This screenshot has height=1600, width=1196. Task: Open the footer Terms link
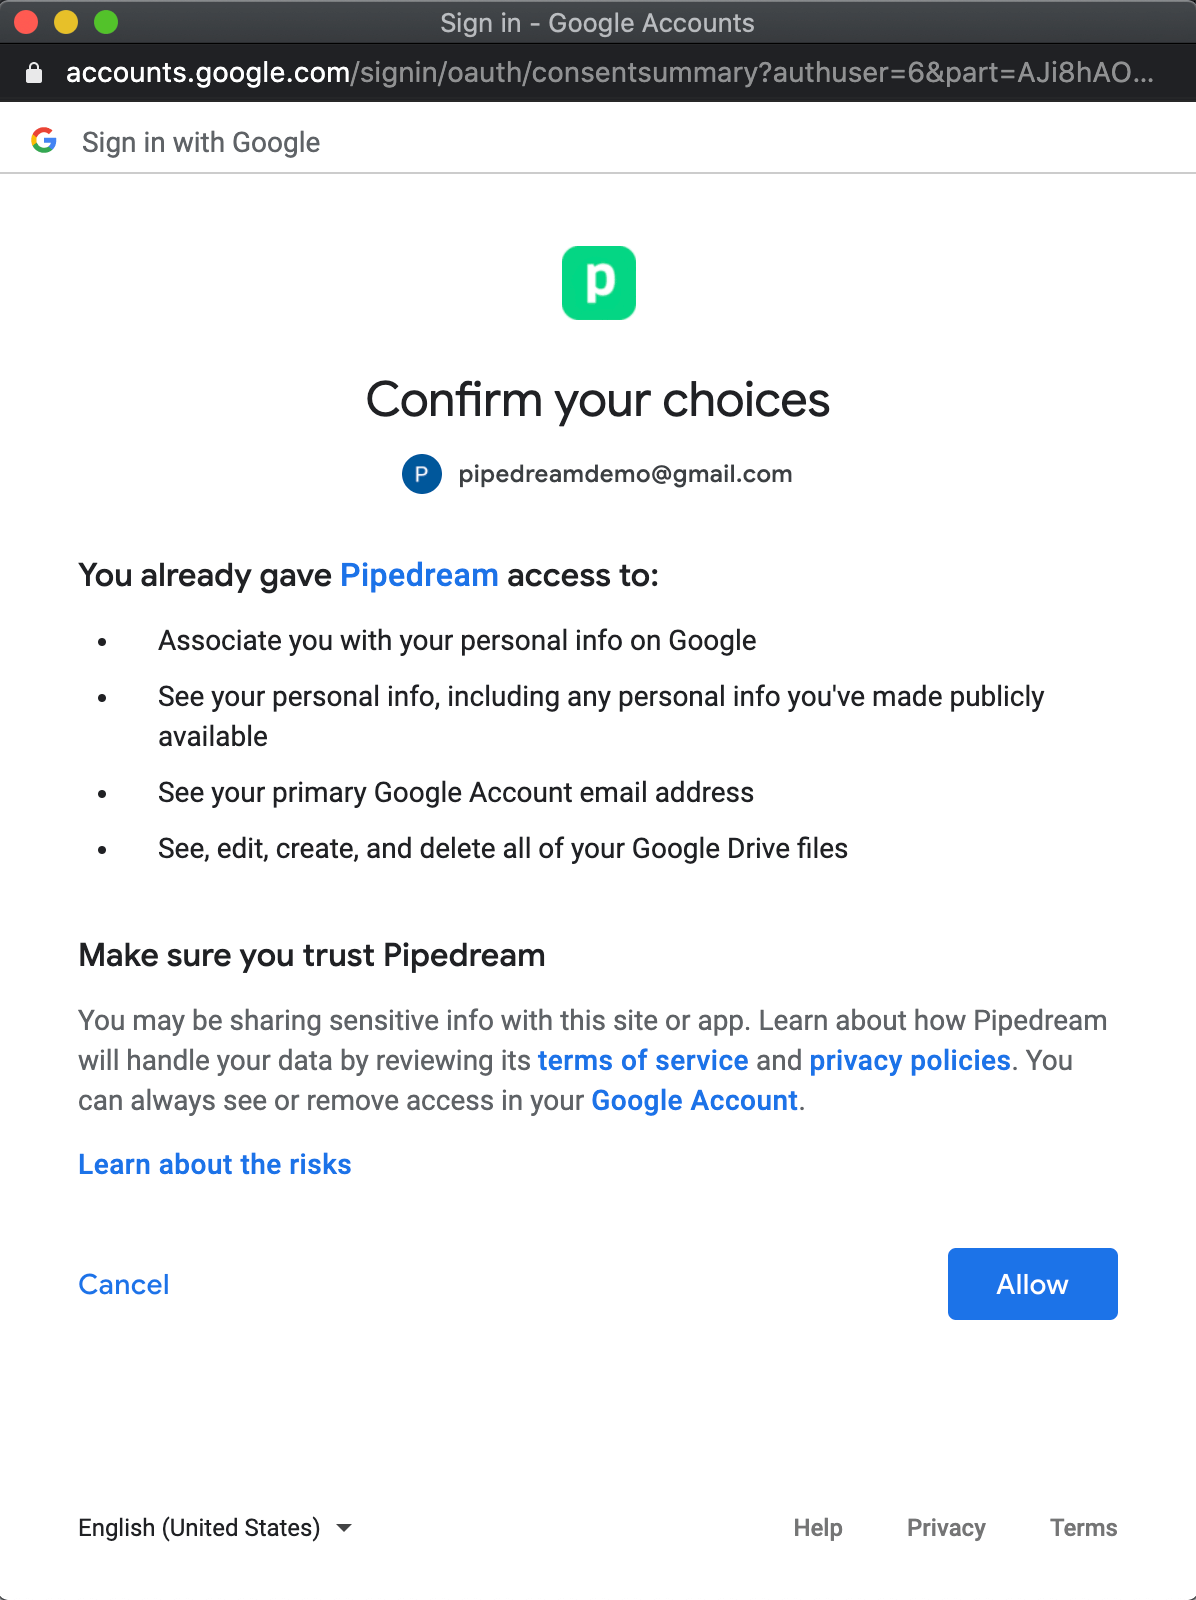coord(1083,1528)
